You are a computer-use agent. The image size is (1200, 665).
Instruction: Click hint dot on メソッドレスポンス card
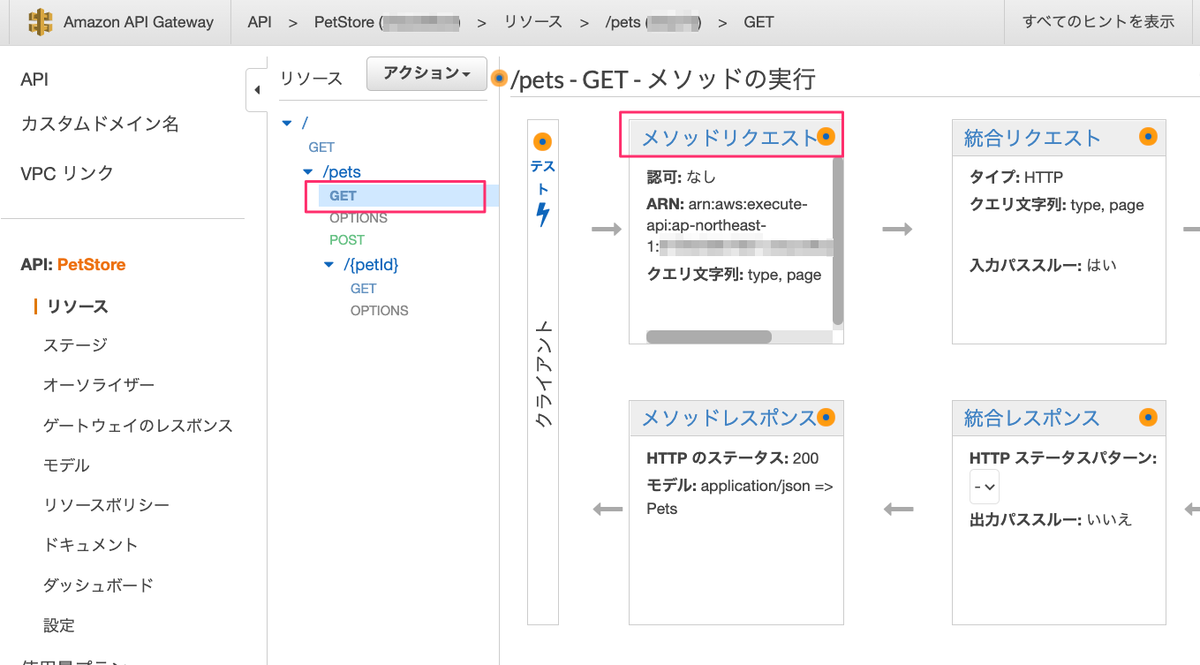click(826, 416)
